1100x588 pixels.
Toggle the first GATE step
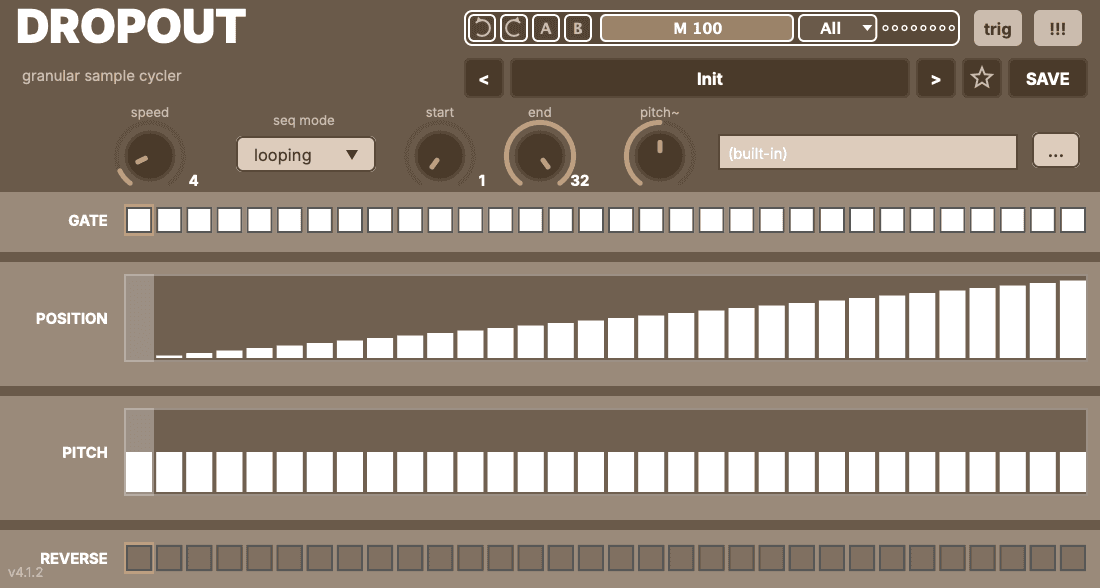[139, 220]
